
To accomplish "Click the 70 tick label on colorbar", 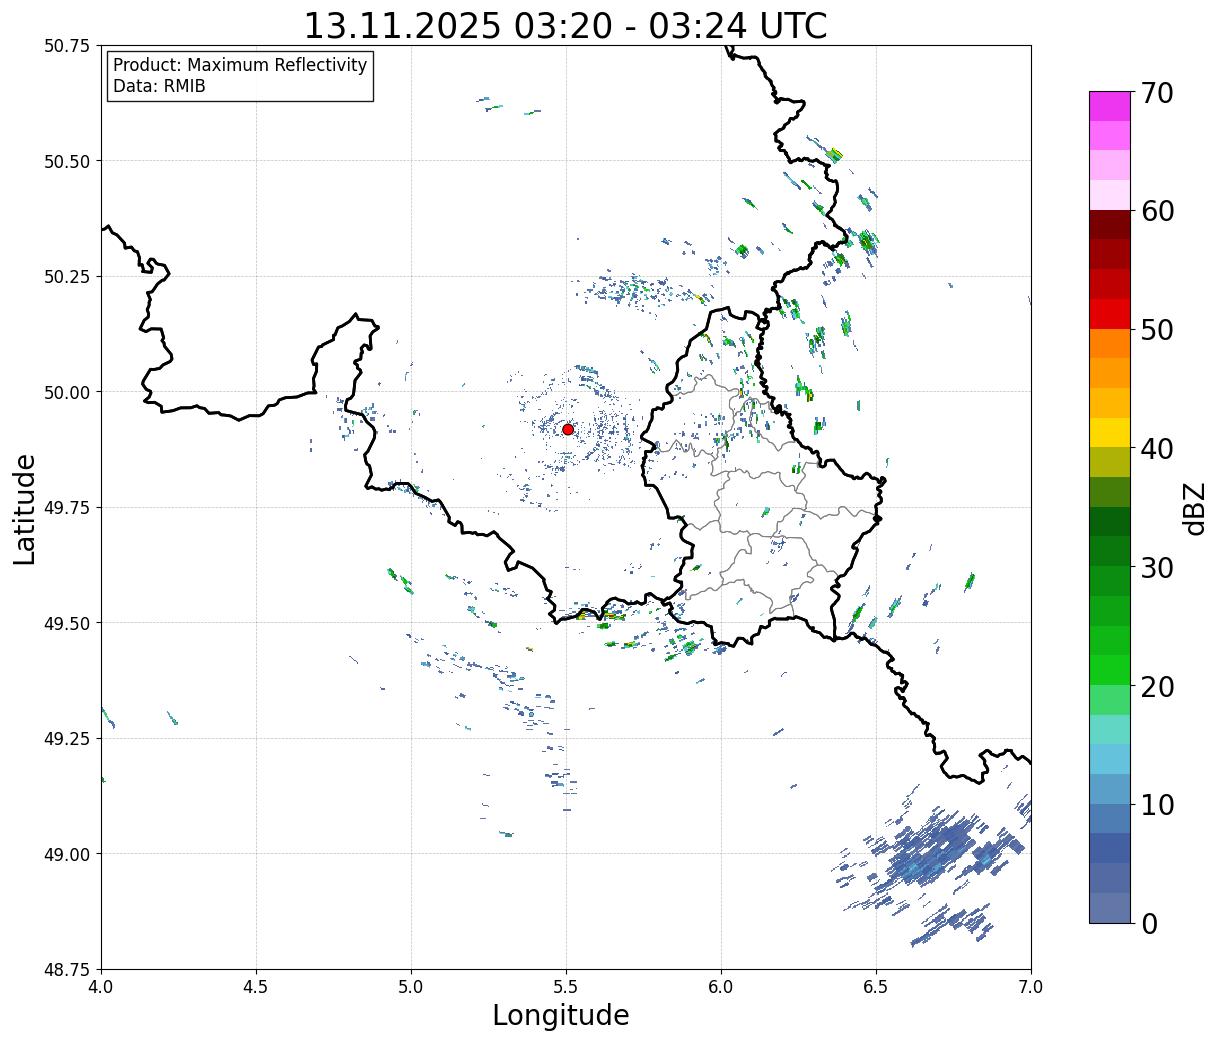I will (1157, 93).
